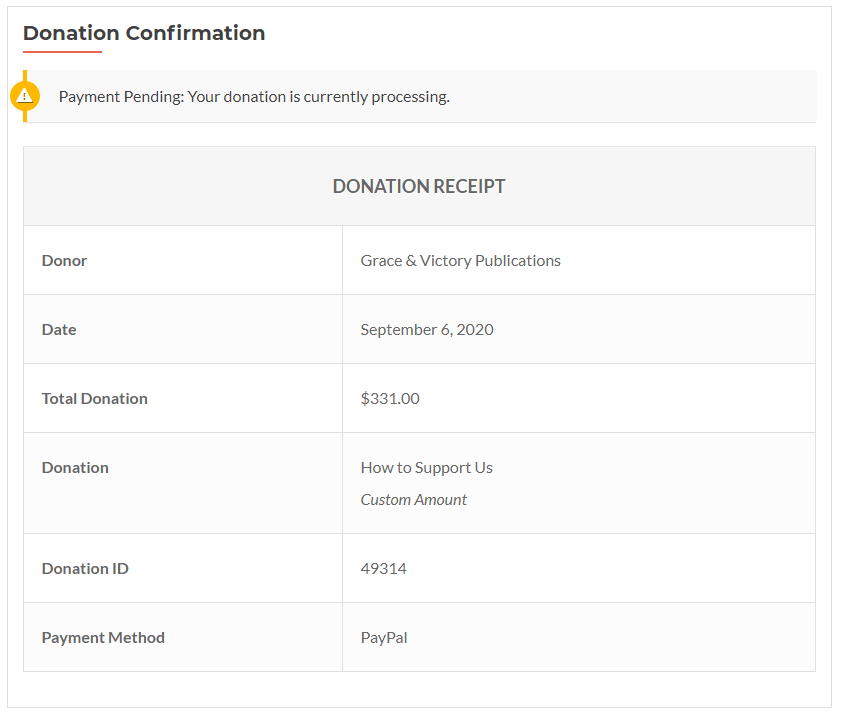Click the Donation Confirmation heading
Image resolution: width=841 pixels, height=719 pixels.
(x=144, y=33)
